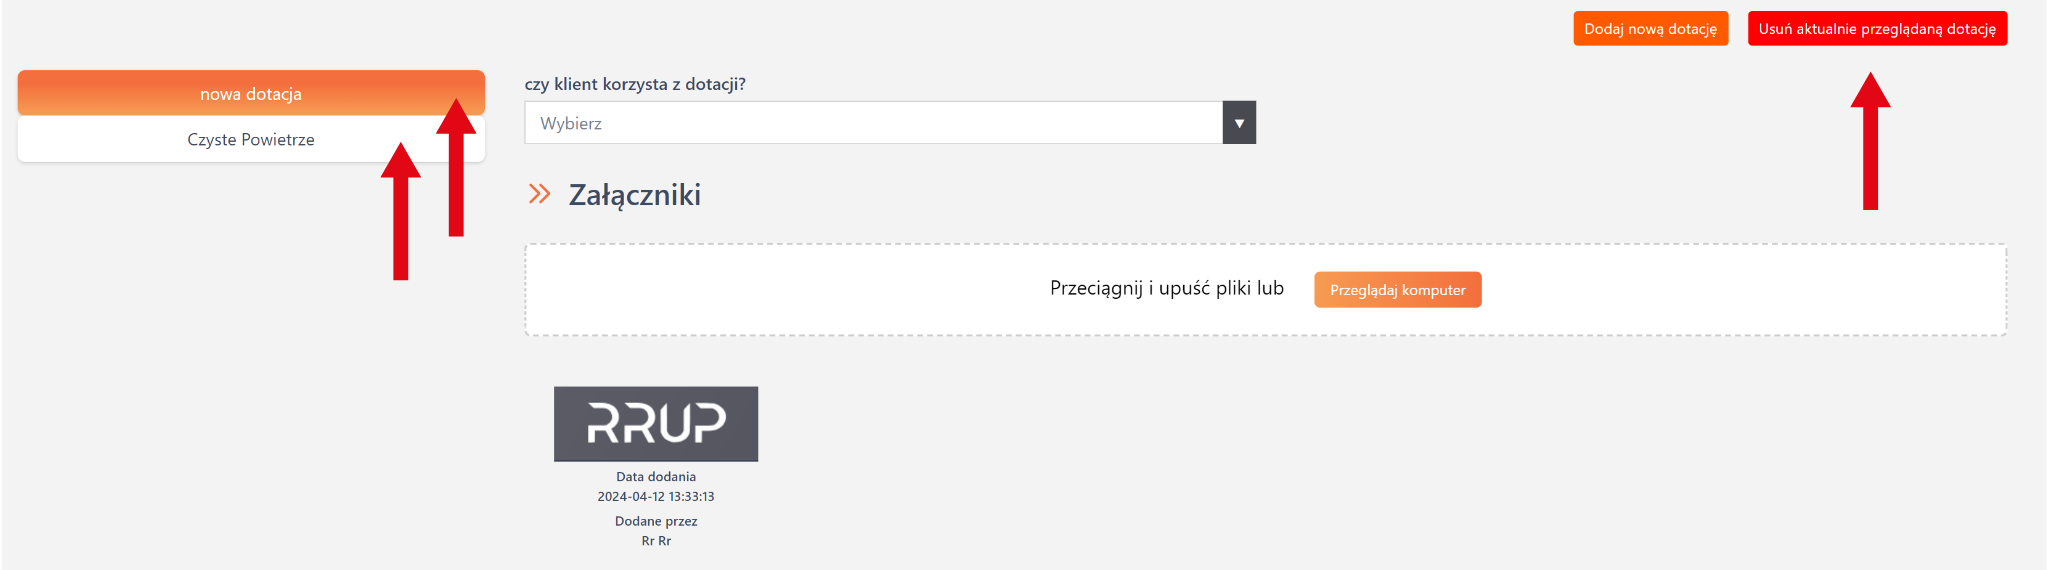Click the RRUP logo text in thumbnail
2048x570 pixels.
(656, 422)
